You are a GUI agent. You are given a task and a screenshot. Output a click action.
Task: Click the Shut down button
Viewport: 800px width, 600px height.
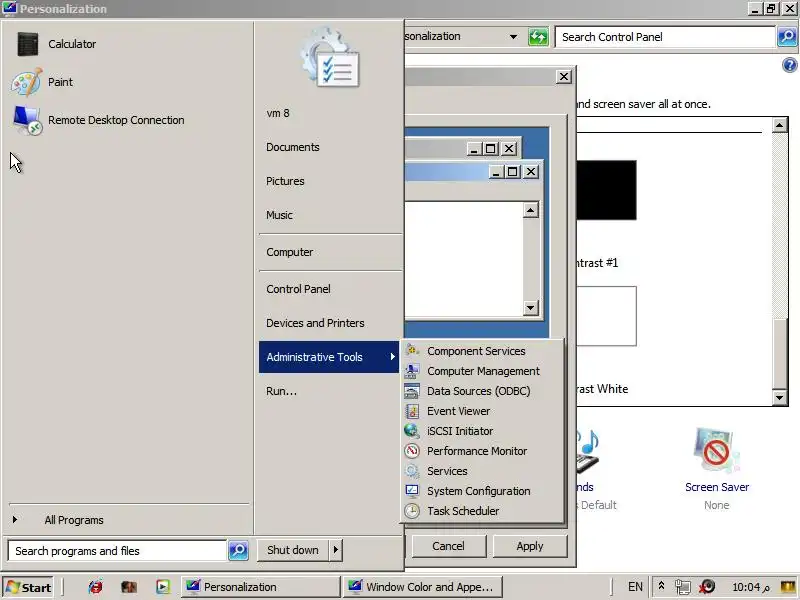click(x=293, y=550)
